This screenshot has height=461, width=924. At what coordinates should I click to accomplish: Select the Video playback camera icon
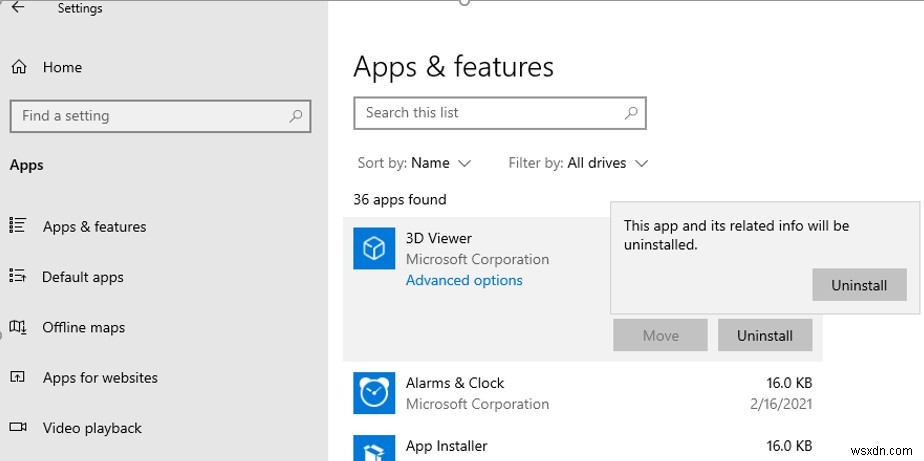pyautogui.click(x=18, y=427)
